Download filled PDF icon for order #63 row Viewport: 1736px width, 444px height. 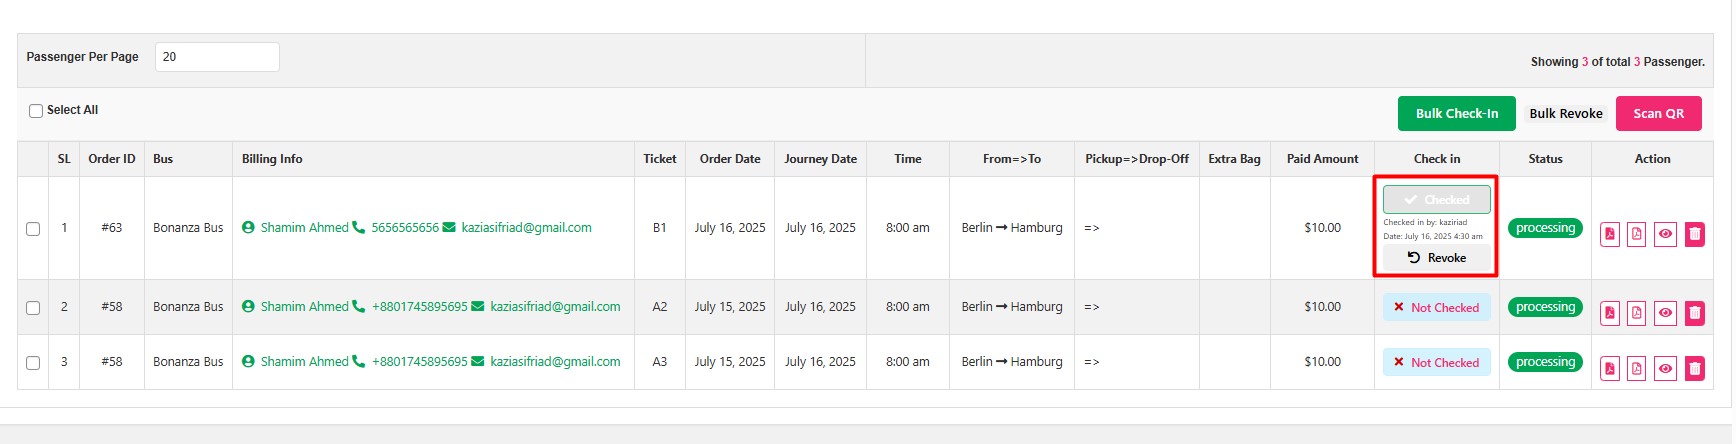coord(1610,234)
